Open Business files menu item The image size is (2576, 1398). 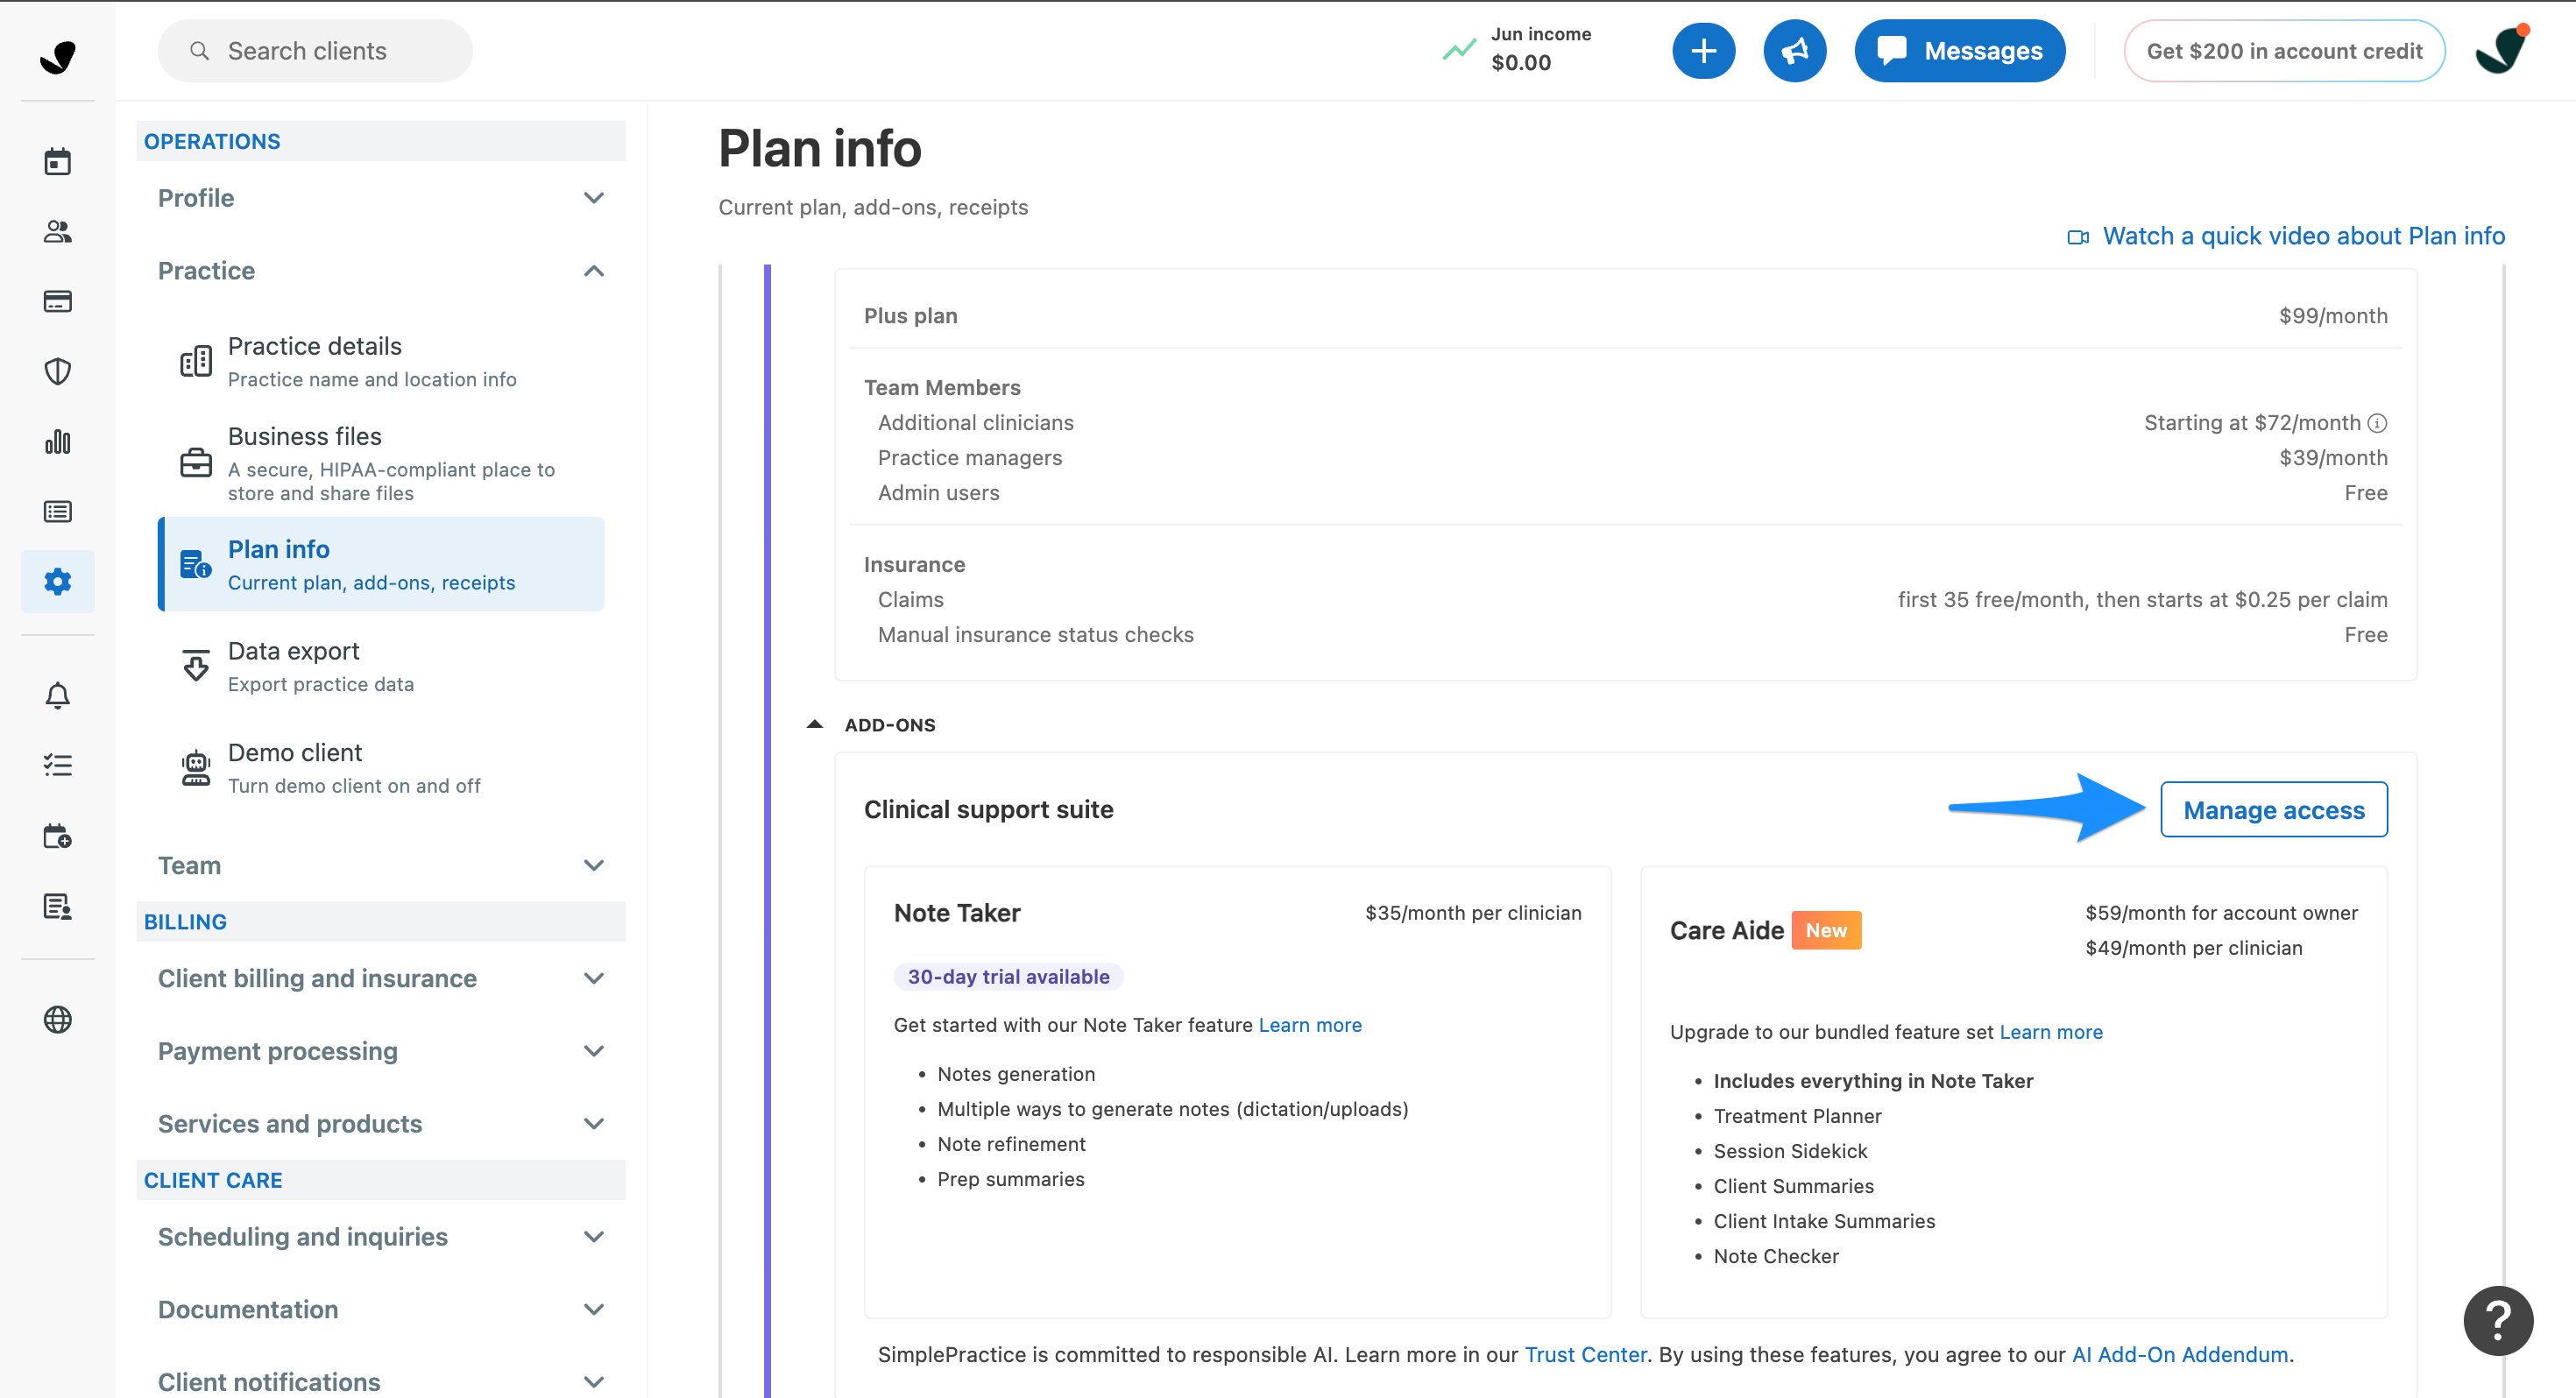click(x=381, y=463)
